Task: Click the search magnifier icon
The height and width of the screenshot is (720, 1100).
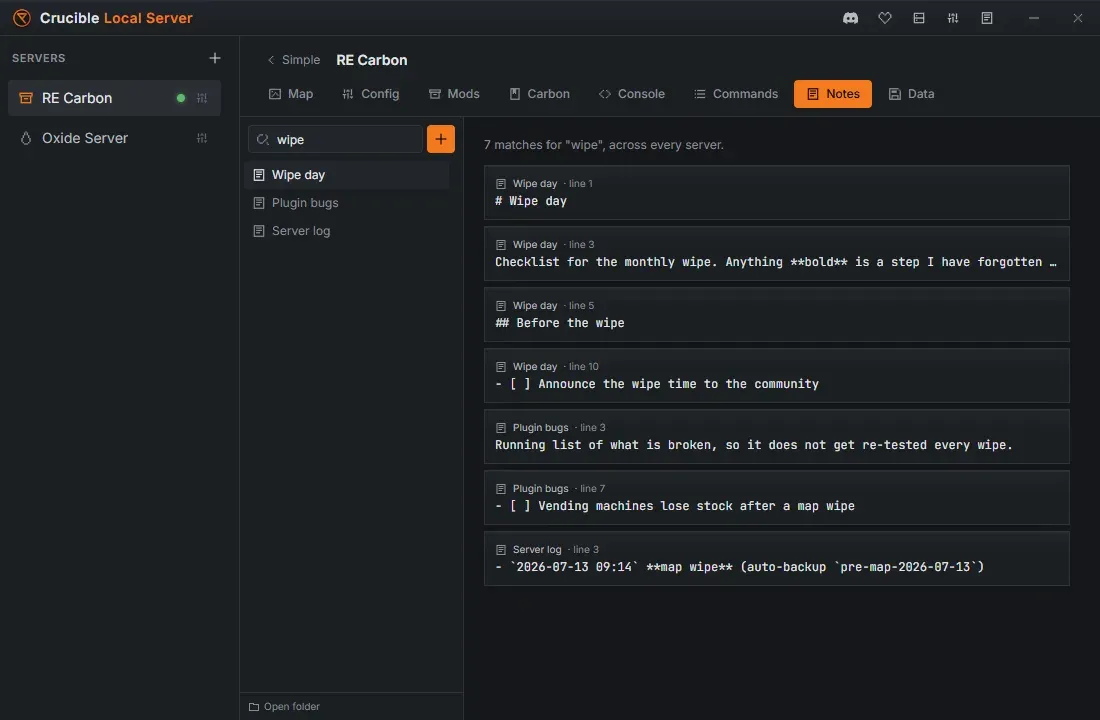Action: (262, 140)
